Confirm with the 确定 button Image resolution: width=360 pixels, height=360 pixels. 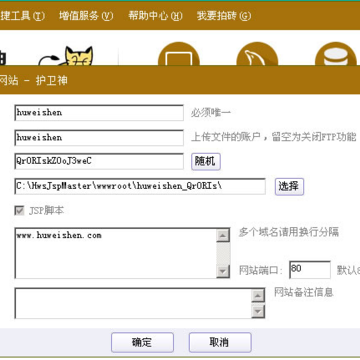tap(142, 342)
